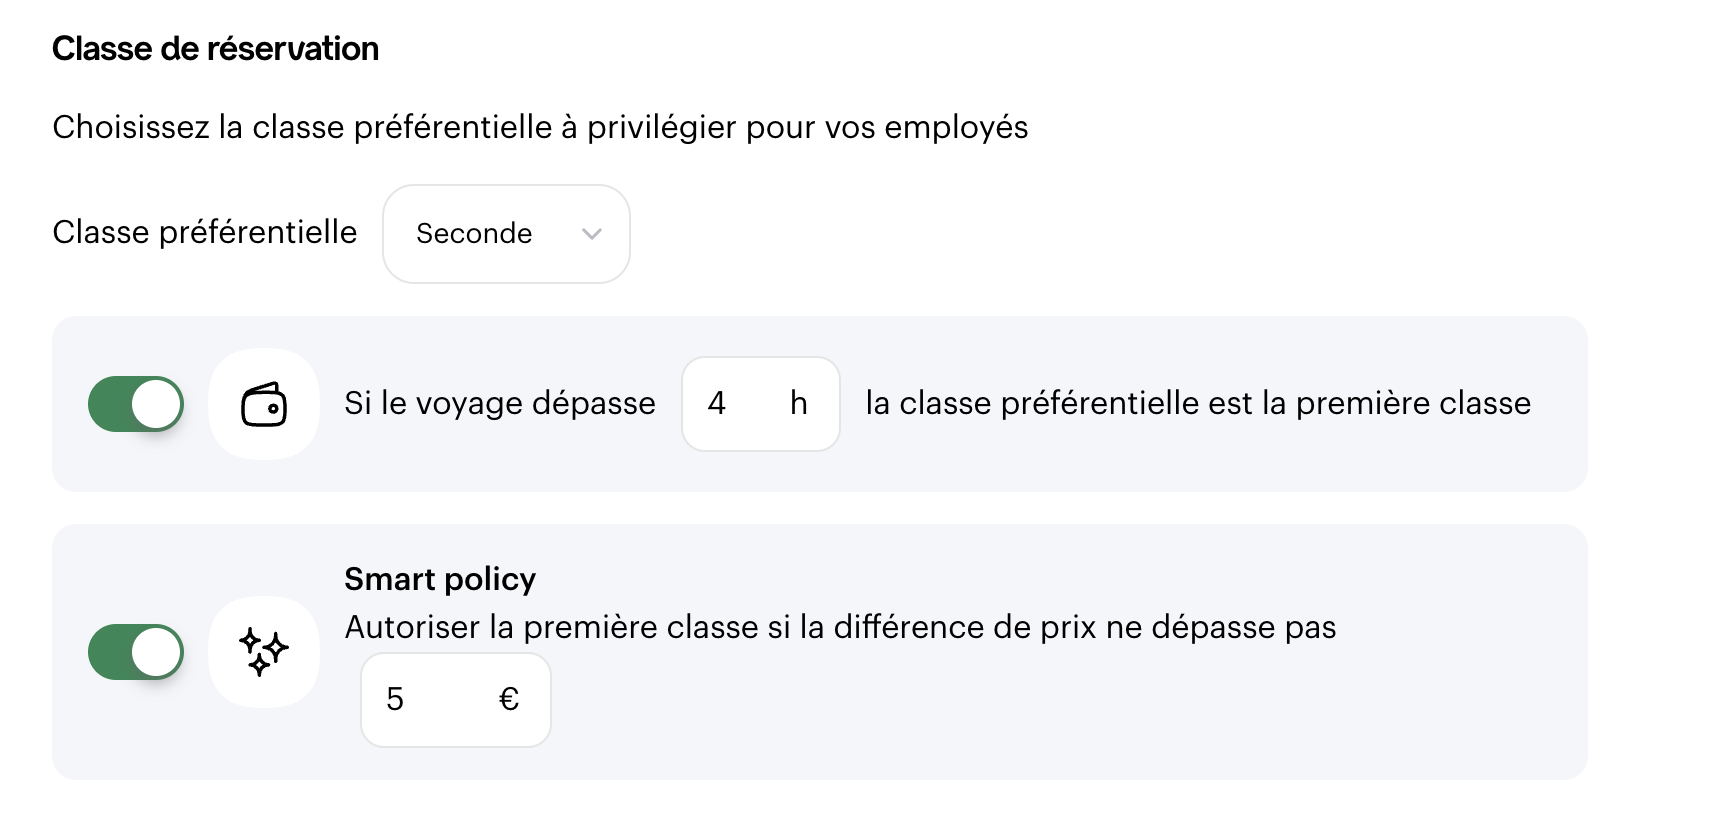Click "la classe préférentielle est la première classe"
This screenshot has width=1714, height=830.
(x=1198, y=403)
